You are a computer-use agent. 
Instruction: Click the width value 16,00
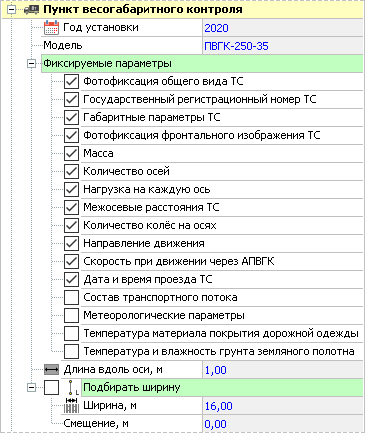click(283, 406)
